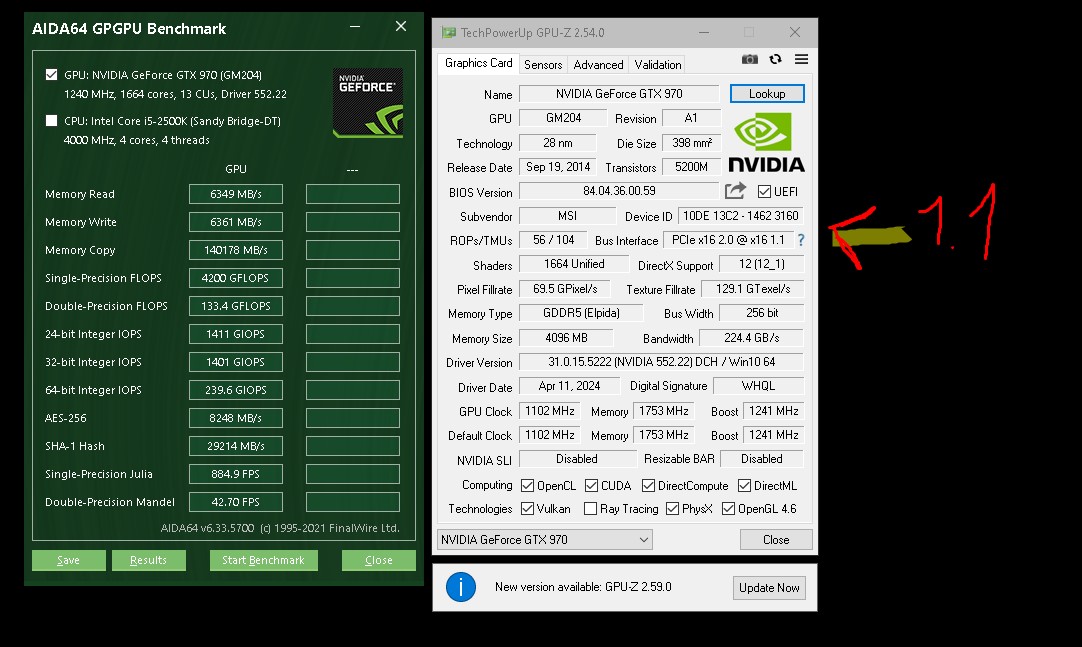The width and height of the screenshot is (1082, 647).
Task: Open the GPU-Z hamburger menu
Action: coord(801,59)
